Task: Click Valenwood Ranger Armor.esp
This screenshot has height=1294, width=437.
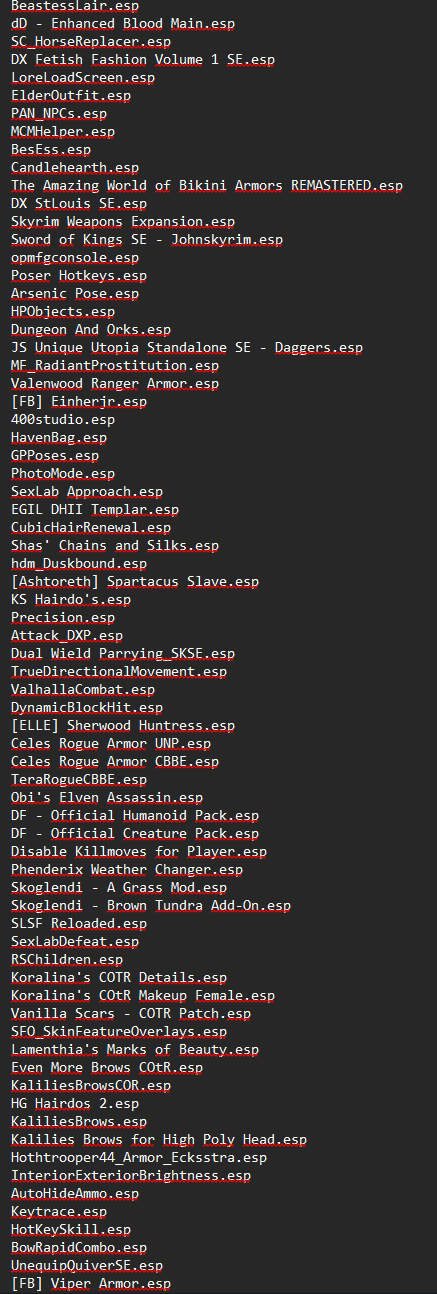Action: 115,384
